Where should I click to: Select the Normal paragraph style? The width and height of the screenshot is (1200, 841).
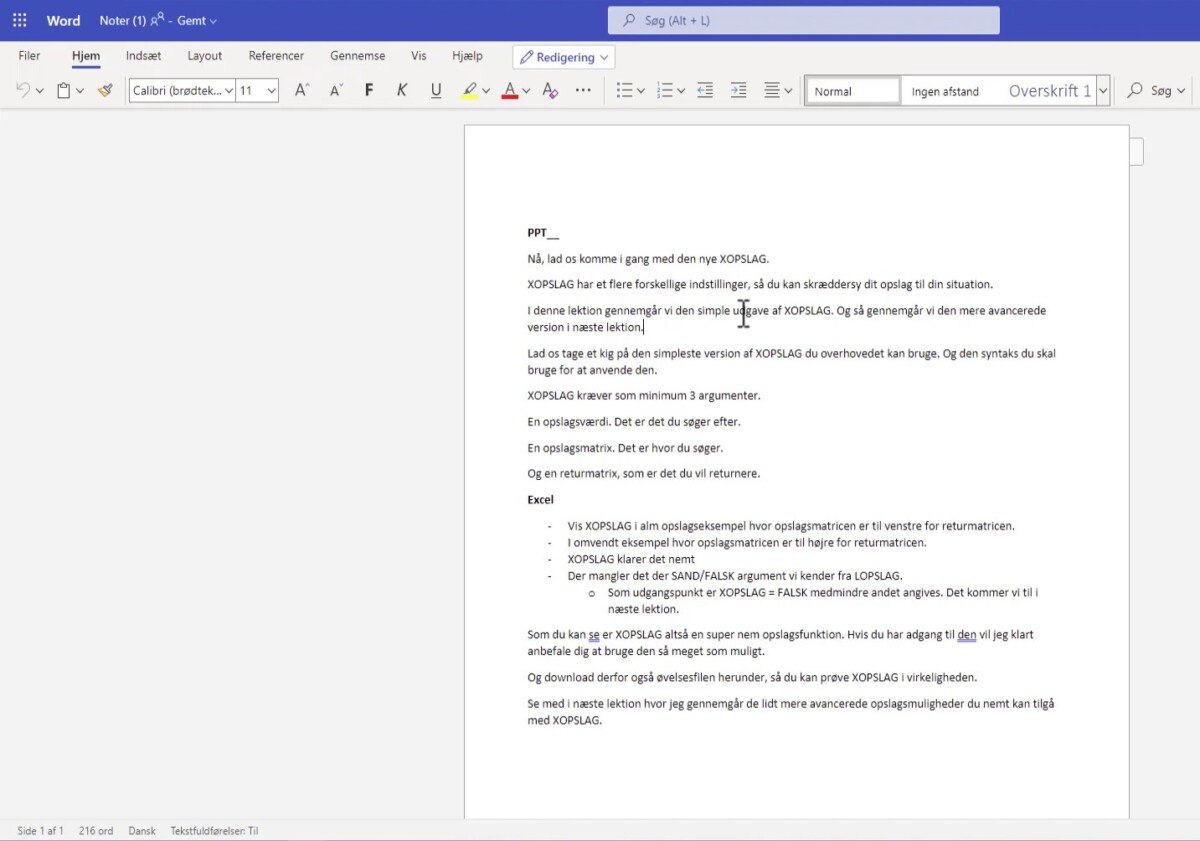851,90
